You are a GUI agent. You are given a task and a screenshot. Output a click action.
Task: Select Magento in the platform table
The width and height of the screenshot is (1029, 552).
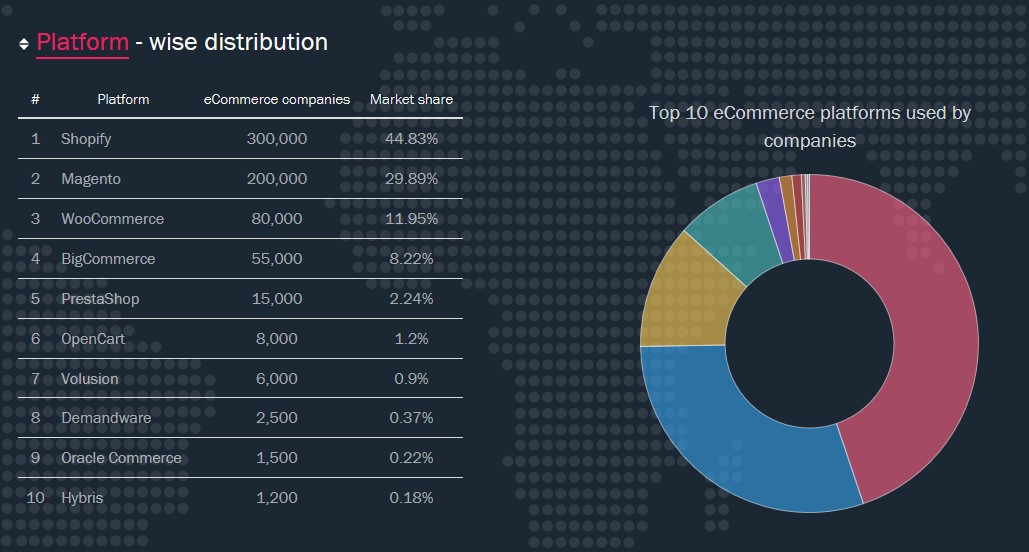pyautogui.click(x=90, y=179)
